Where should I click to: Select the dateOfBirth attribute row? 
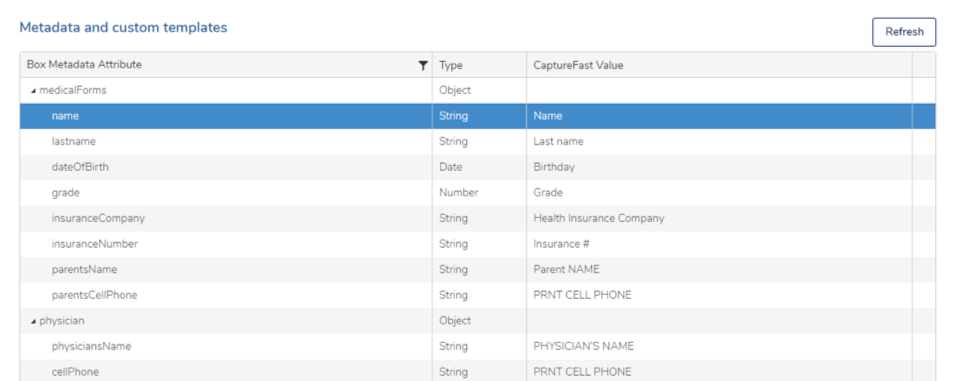(478, 167)
